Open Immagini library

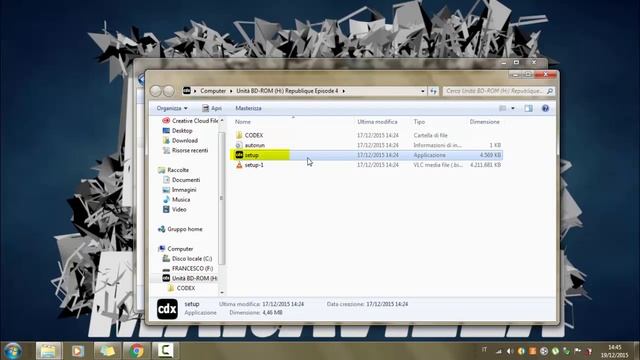180,190
